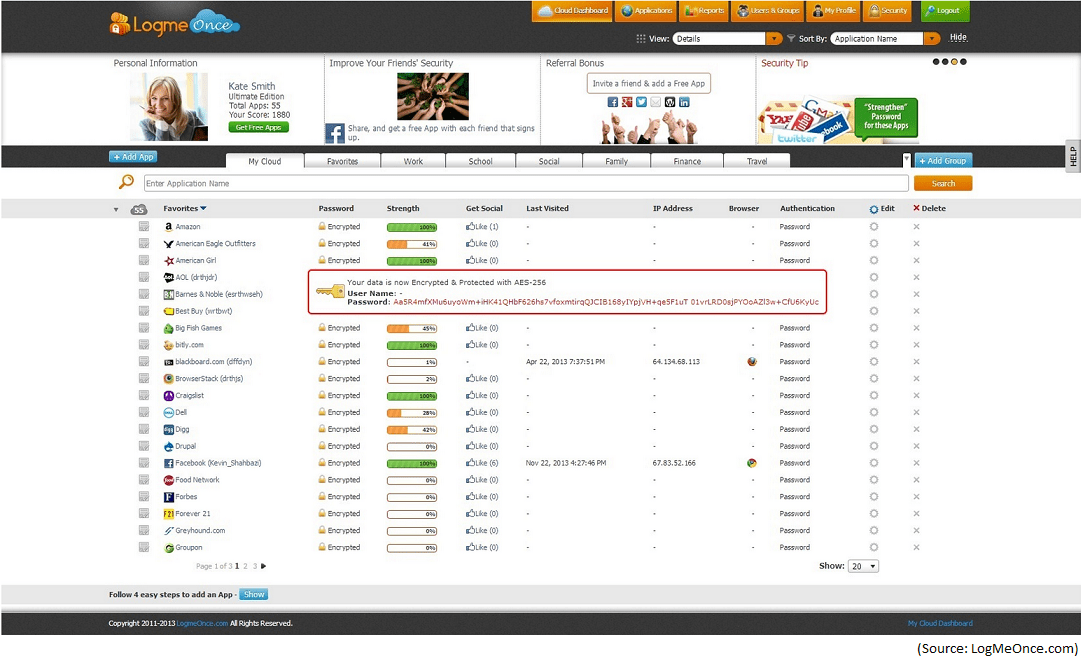This screenshot has width=1083, height=660.
Task: Click the Craigslist strength bar
Action: click(412, 396)
